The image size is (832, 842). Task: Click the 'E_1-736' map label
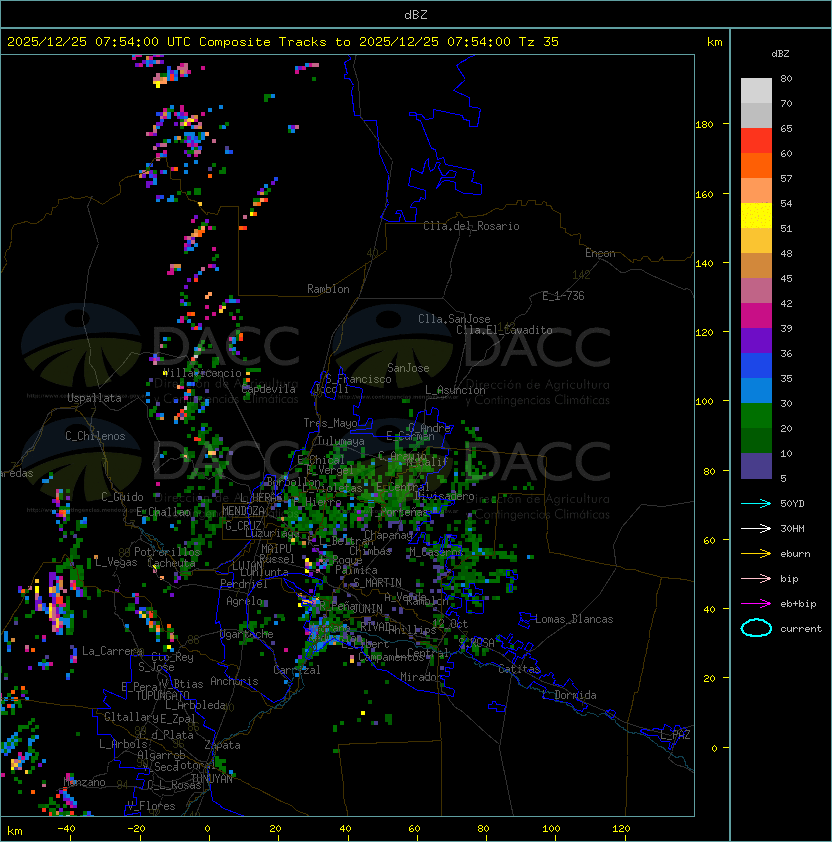pyautogui.click(x=563, y=296)
